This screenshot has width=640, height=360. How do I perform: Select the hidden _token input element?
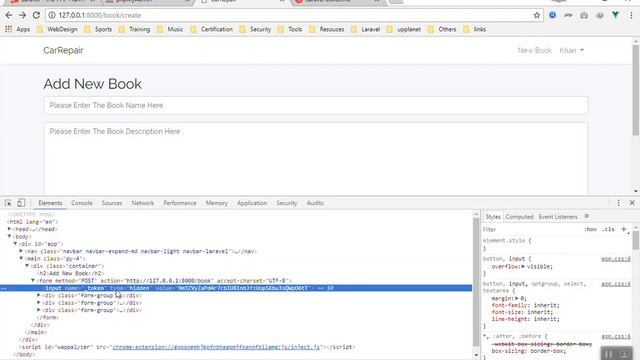(x=236, y=288)
